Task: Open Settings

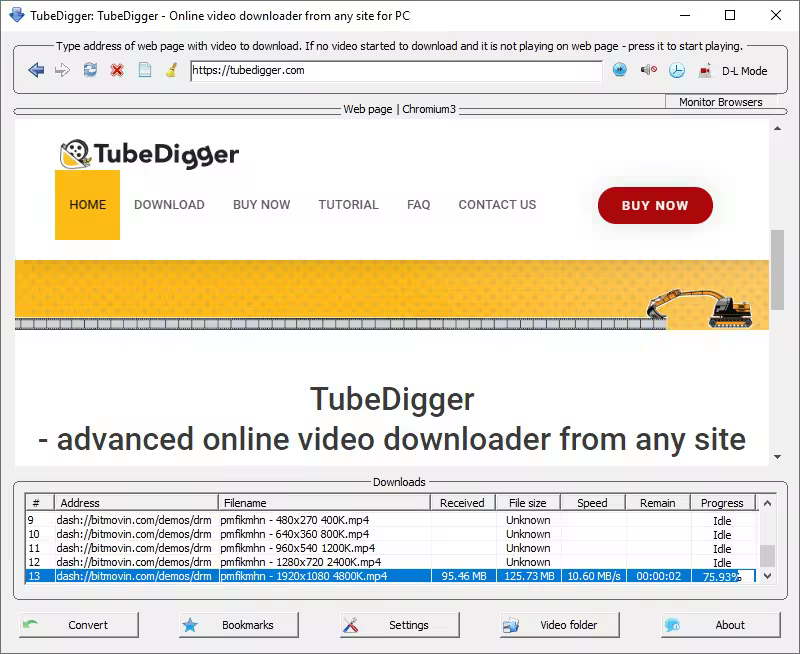Action: click(399, 625)
